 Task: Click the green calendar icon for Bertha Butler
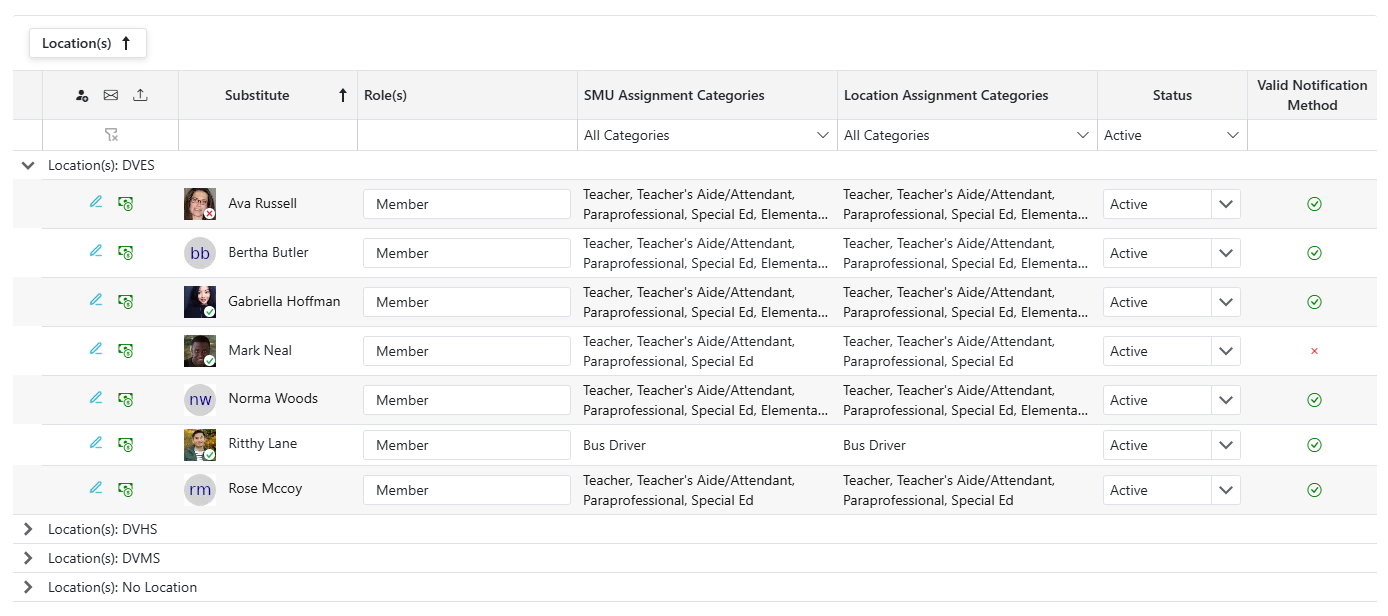(x=126, y=253)
